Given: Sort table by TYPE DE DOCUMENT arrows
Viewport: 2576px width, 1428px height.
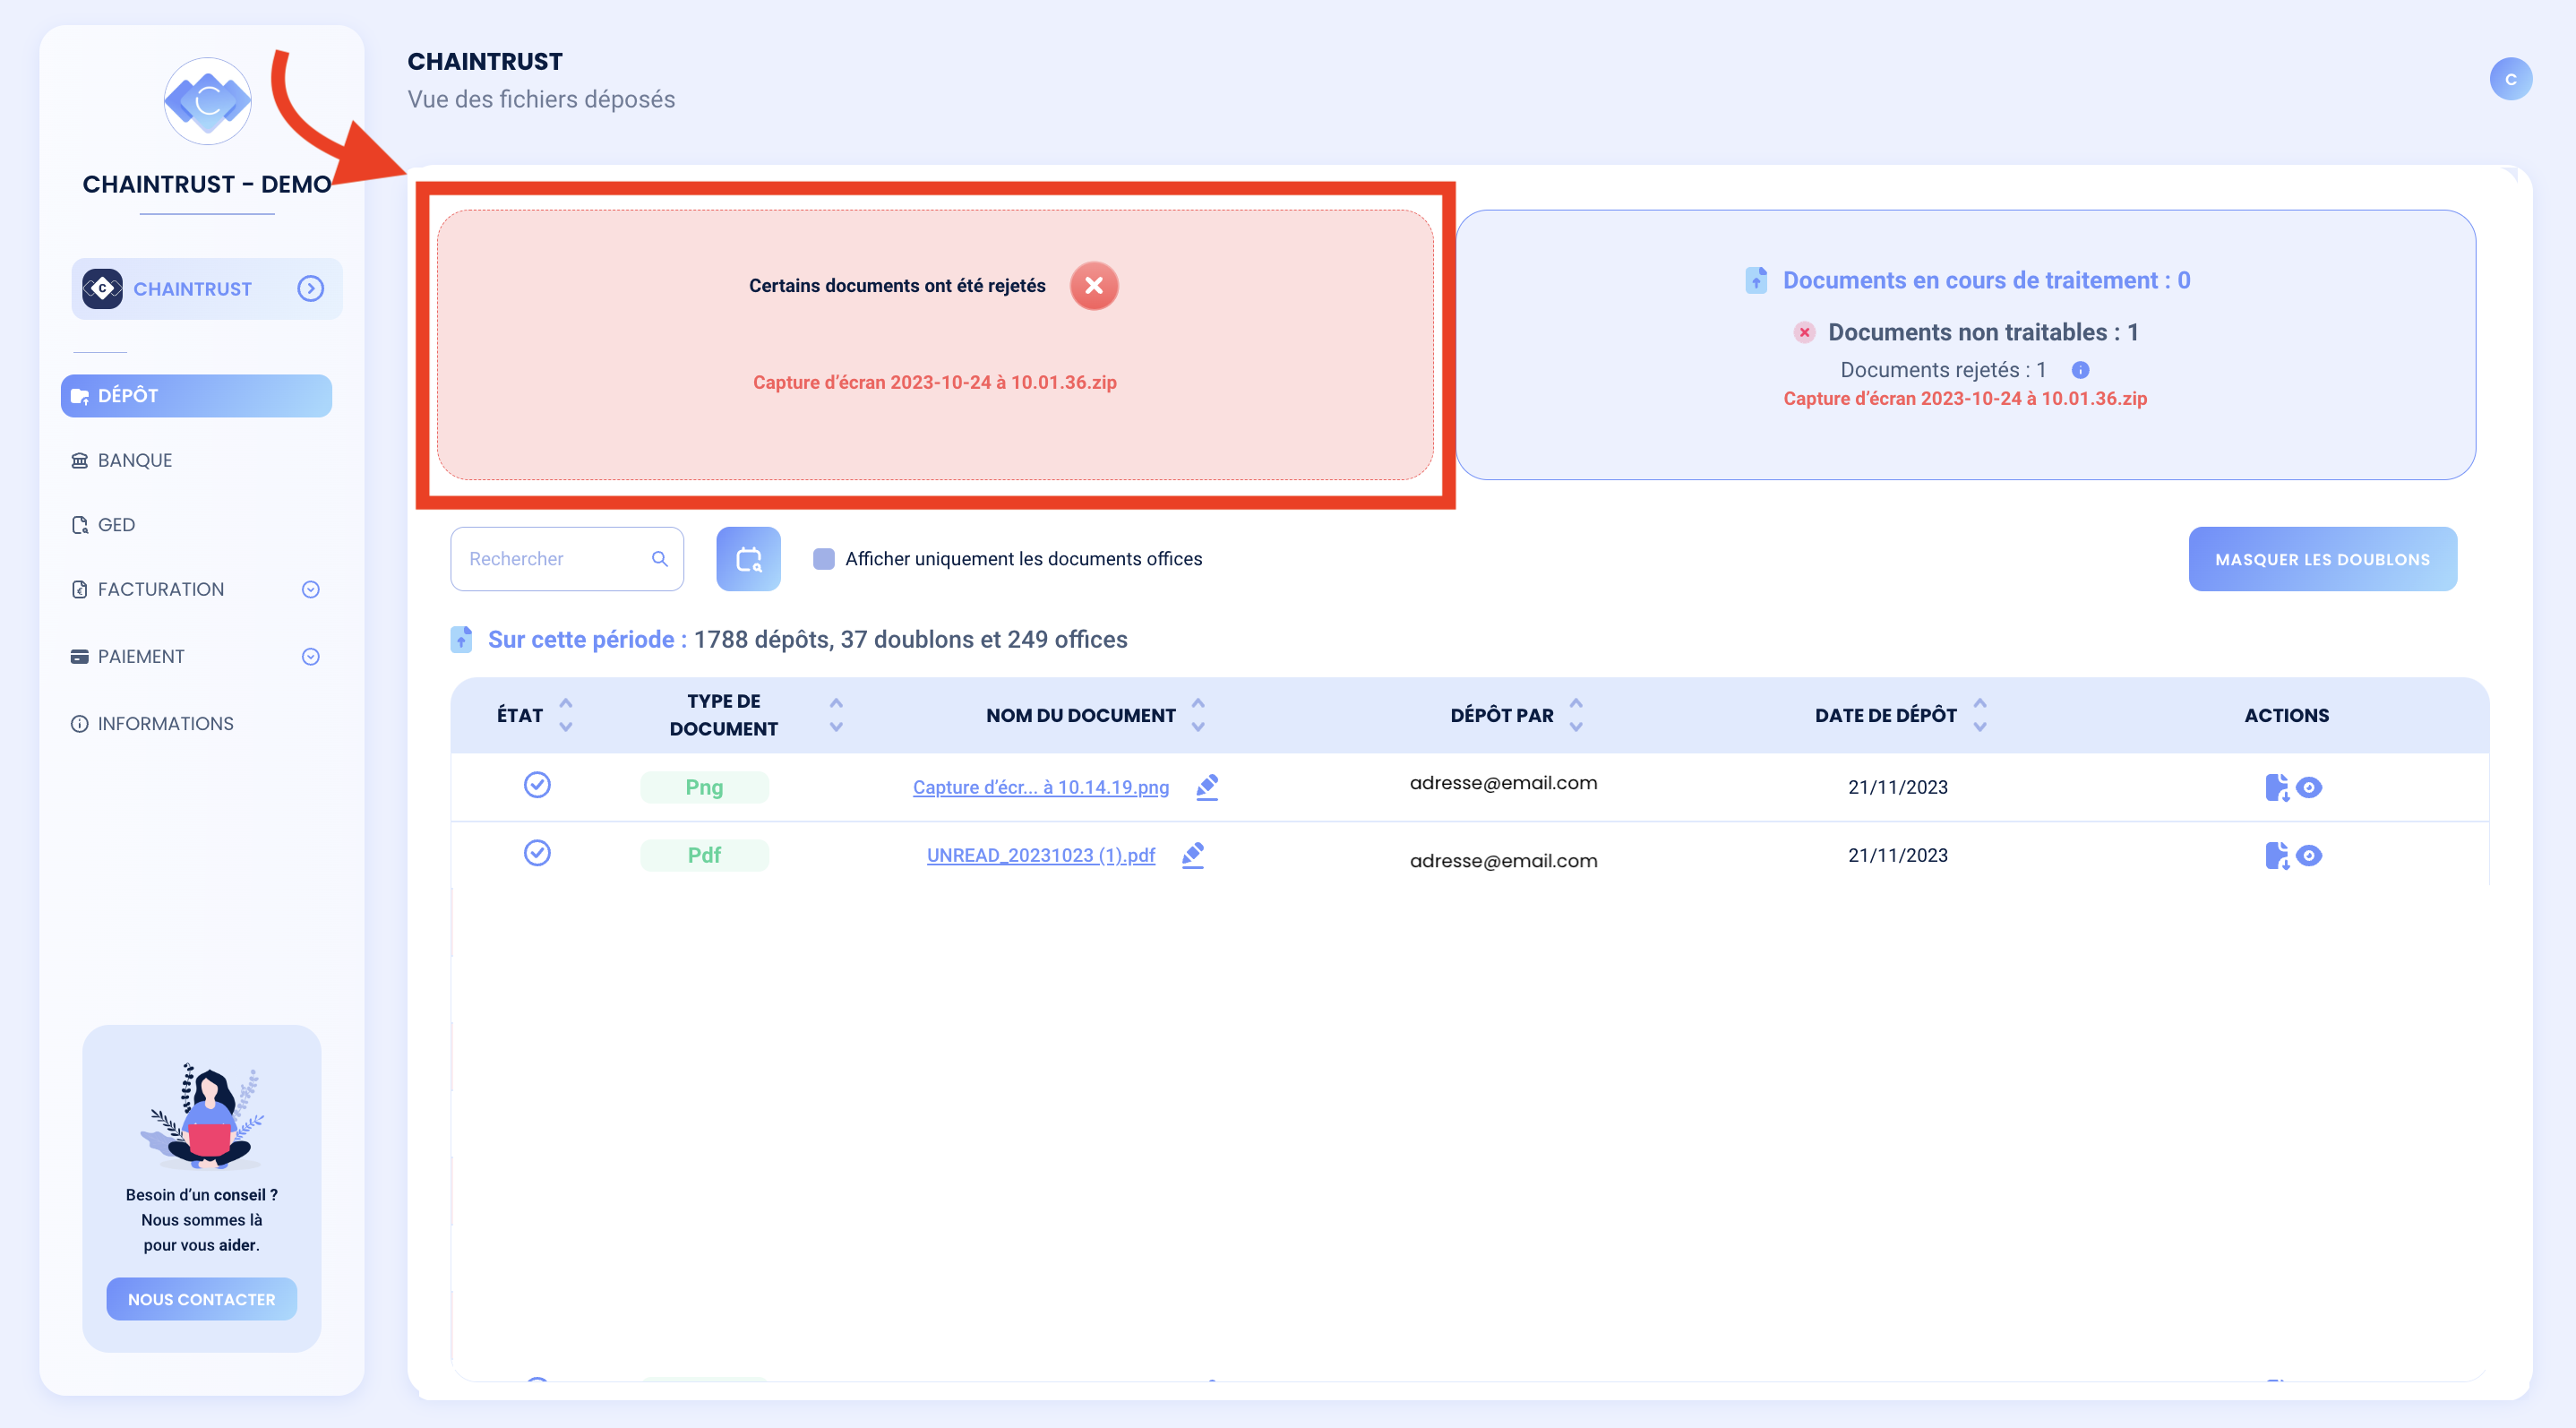Looking at the screenshot, I should 836,715.
